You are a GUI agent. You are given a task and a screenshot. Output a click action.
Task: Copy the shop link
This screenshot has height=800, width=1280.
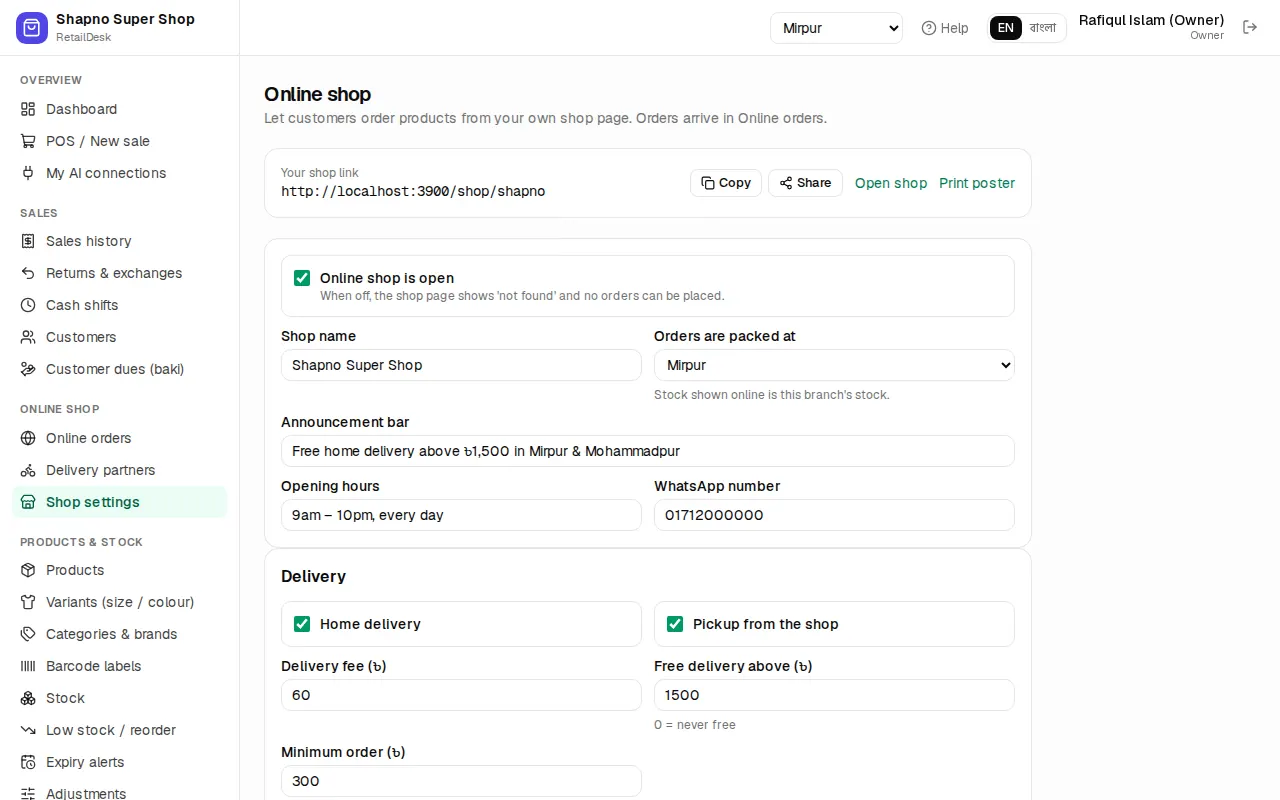726,183
